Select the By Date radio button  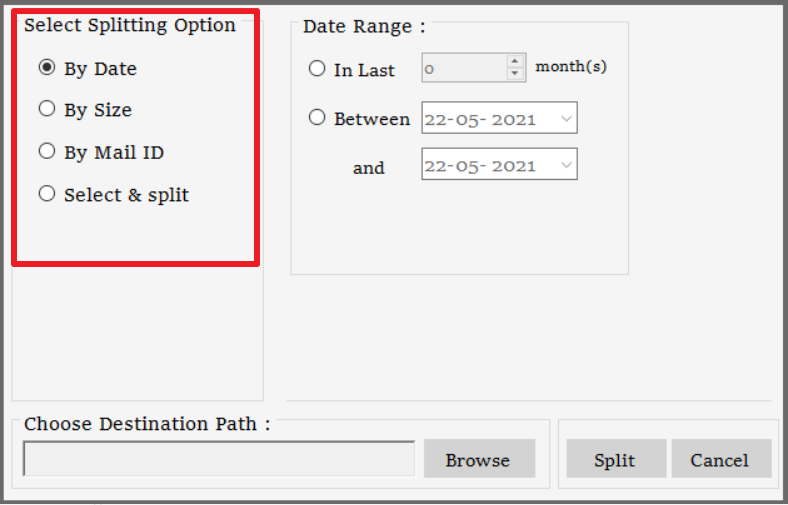pyautogui.click(x=47, y=68)
